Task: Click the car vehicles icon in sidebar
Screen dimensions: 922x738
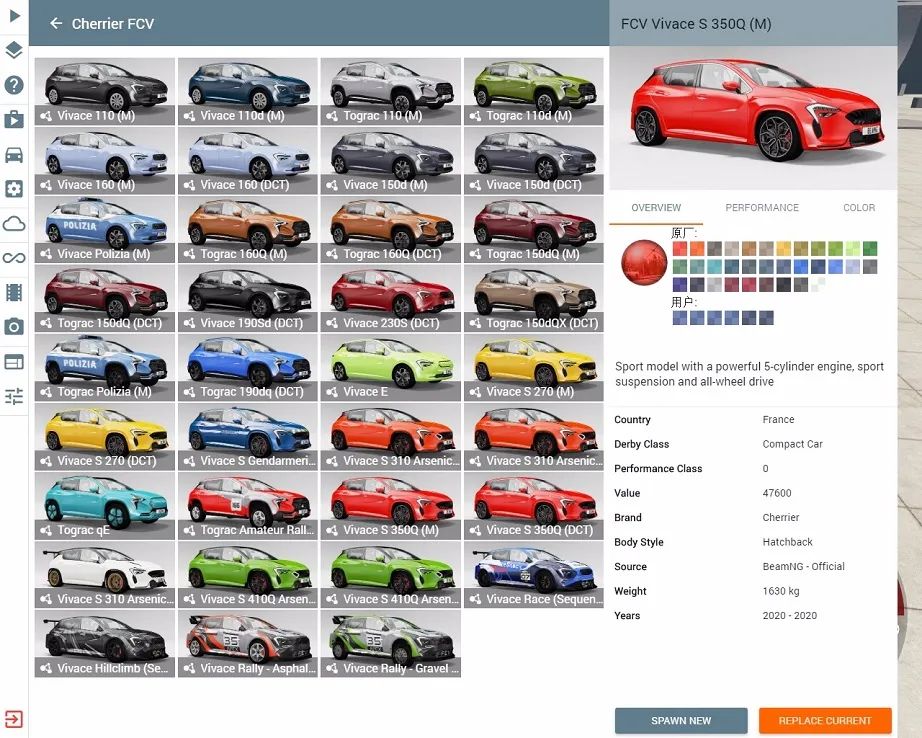Action: pos(14,154)
